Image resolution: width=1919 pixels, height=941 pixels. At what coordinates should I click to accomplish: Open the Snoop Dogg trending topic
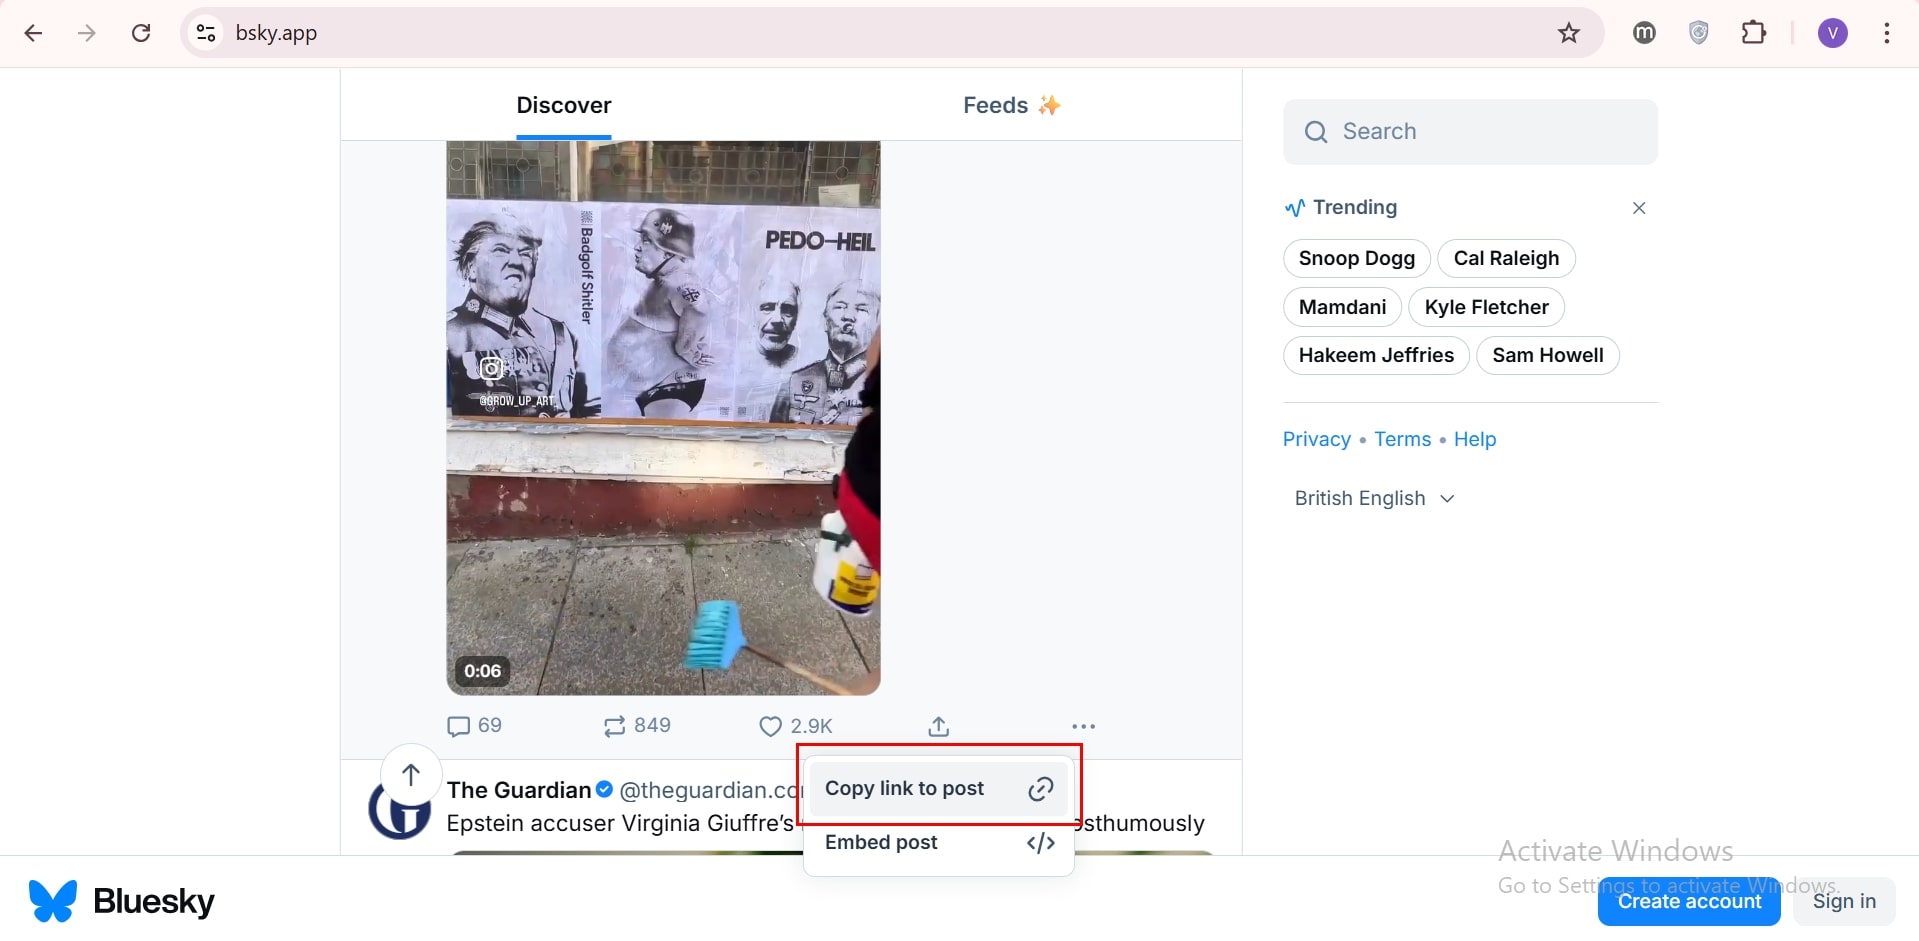[1356, 258]
